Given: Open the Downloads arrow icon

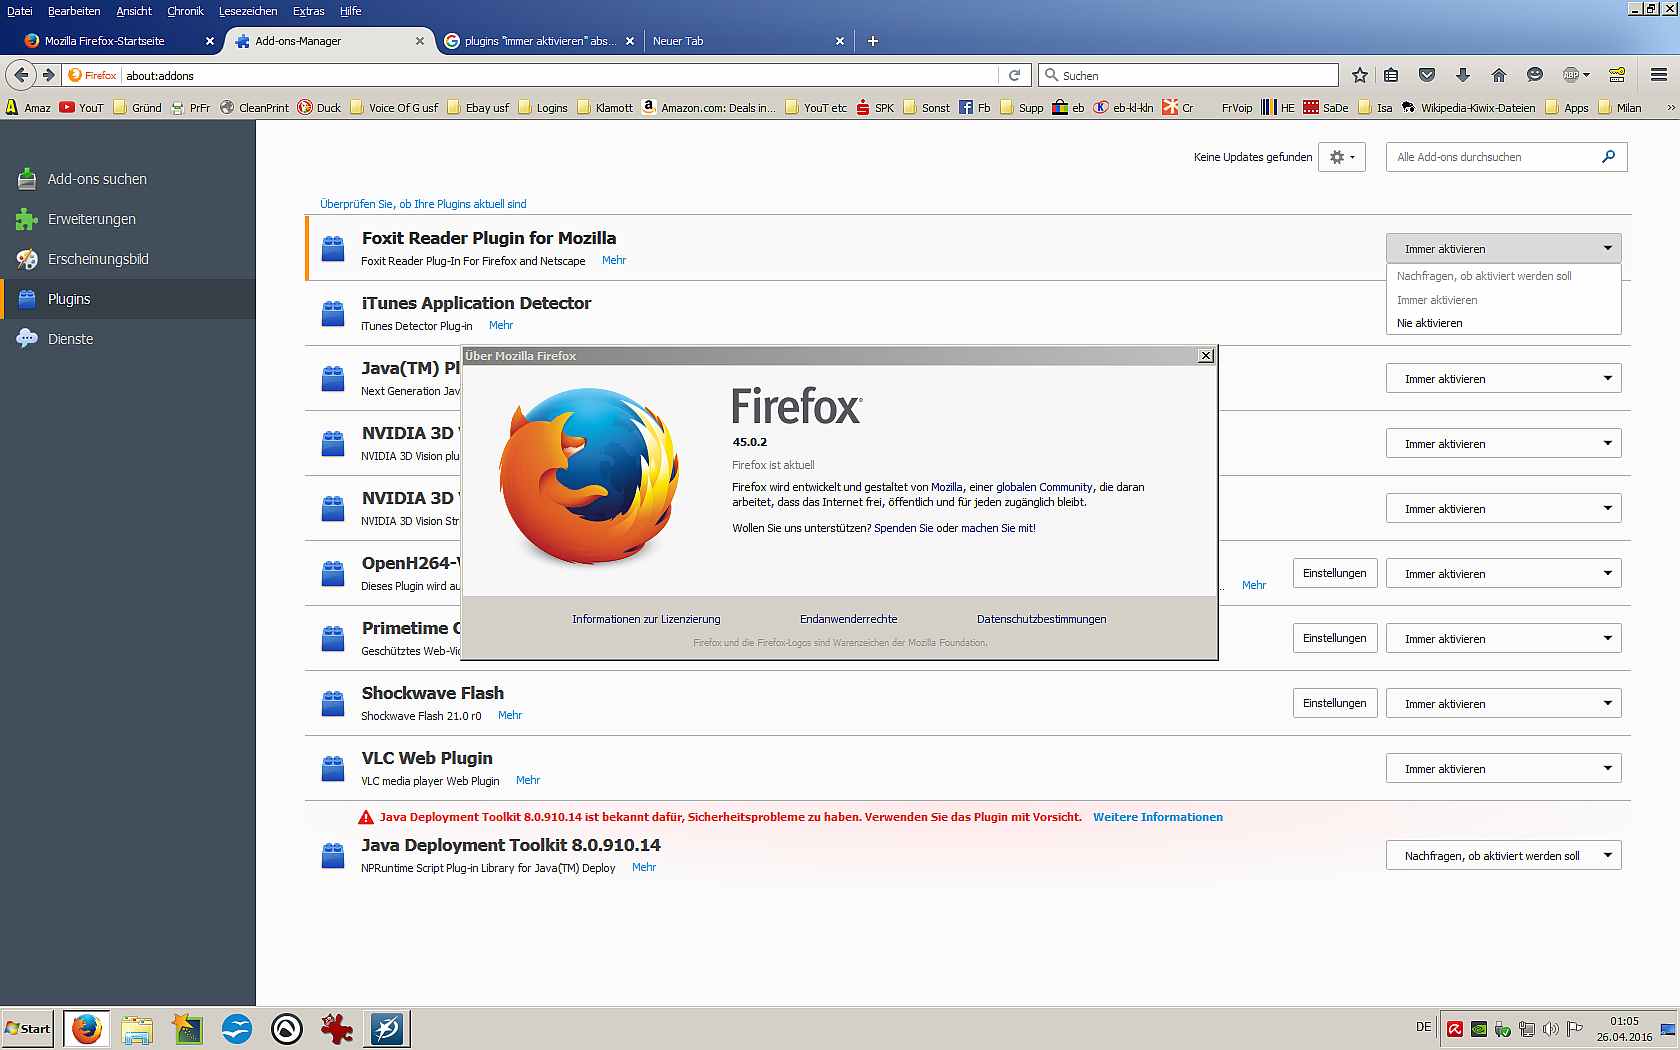Looking at the screenshot, I should [x=1462, y=75].
